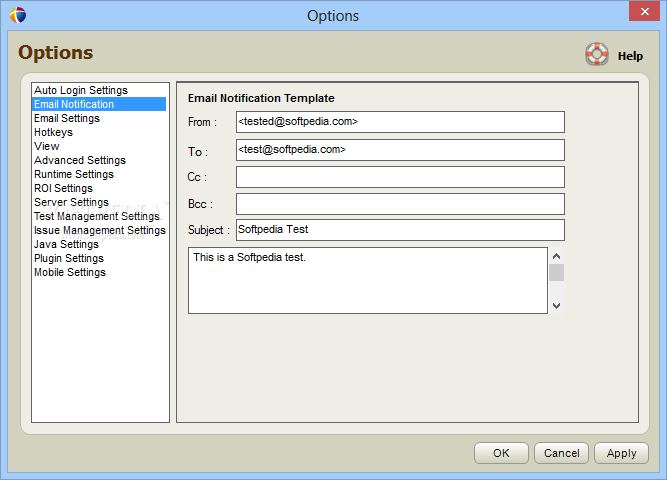Image resolution: width=667 pixels, height=480 pixels.
Task: Click the 'Email Notification Template' heading
Action: tap(261, 98)
